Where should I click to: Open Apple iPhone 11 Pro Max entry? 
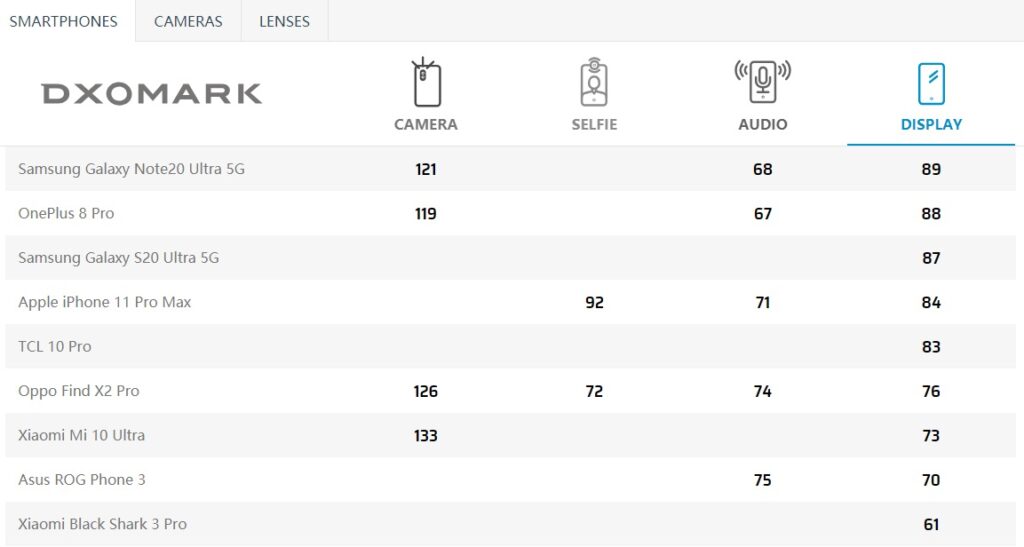104,302
